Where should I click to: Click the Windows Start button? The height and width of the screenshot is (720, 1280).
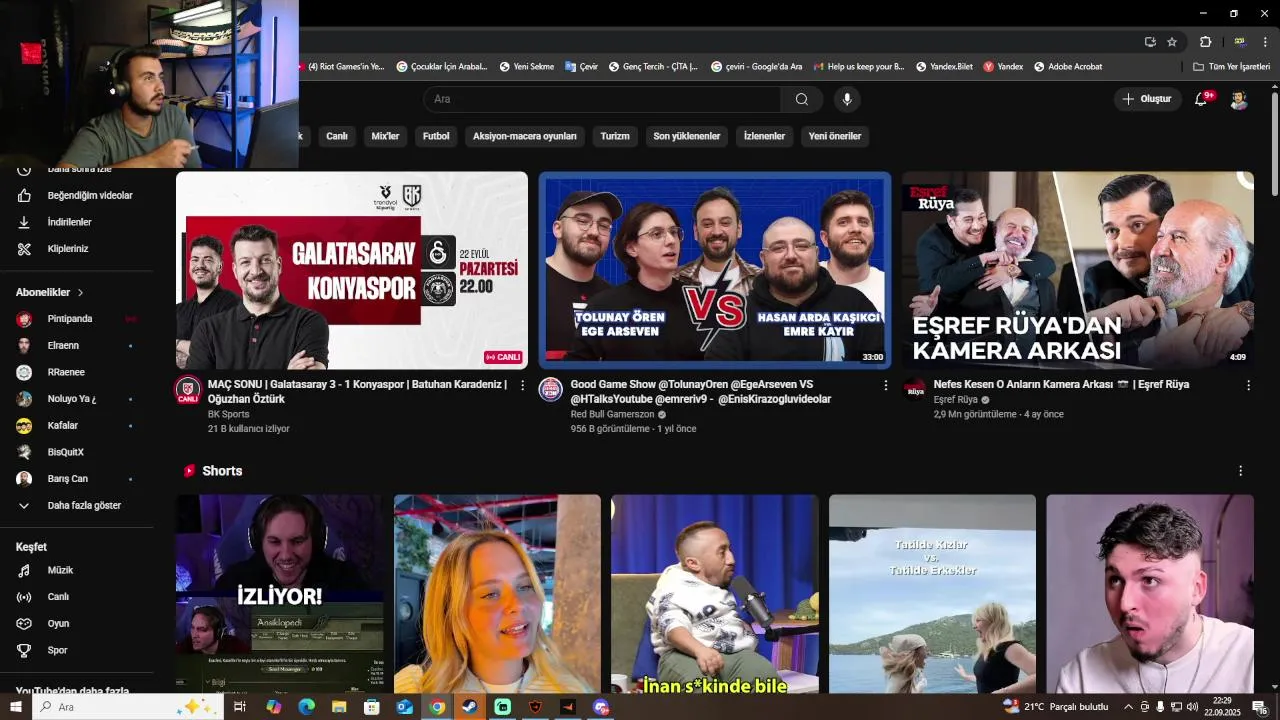click(15, 707)
